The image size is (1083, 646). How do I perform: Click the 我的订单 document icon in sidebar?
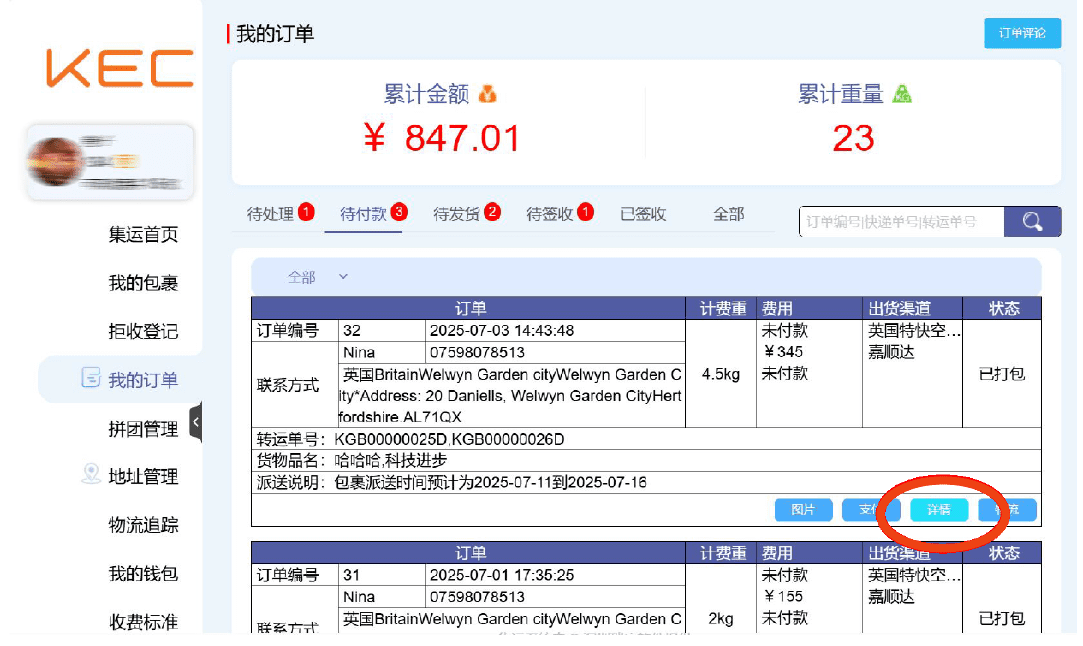tap(90, 379)
